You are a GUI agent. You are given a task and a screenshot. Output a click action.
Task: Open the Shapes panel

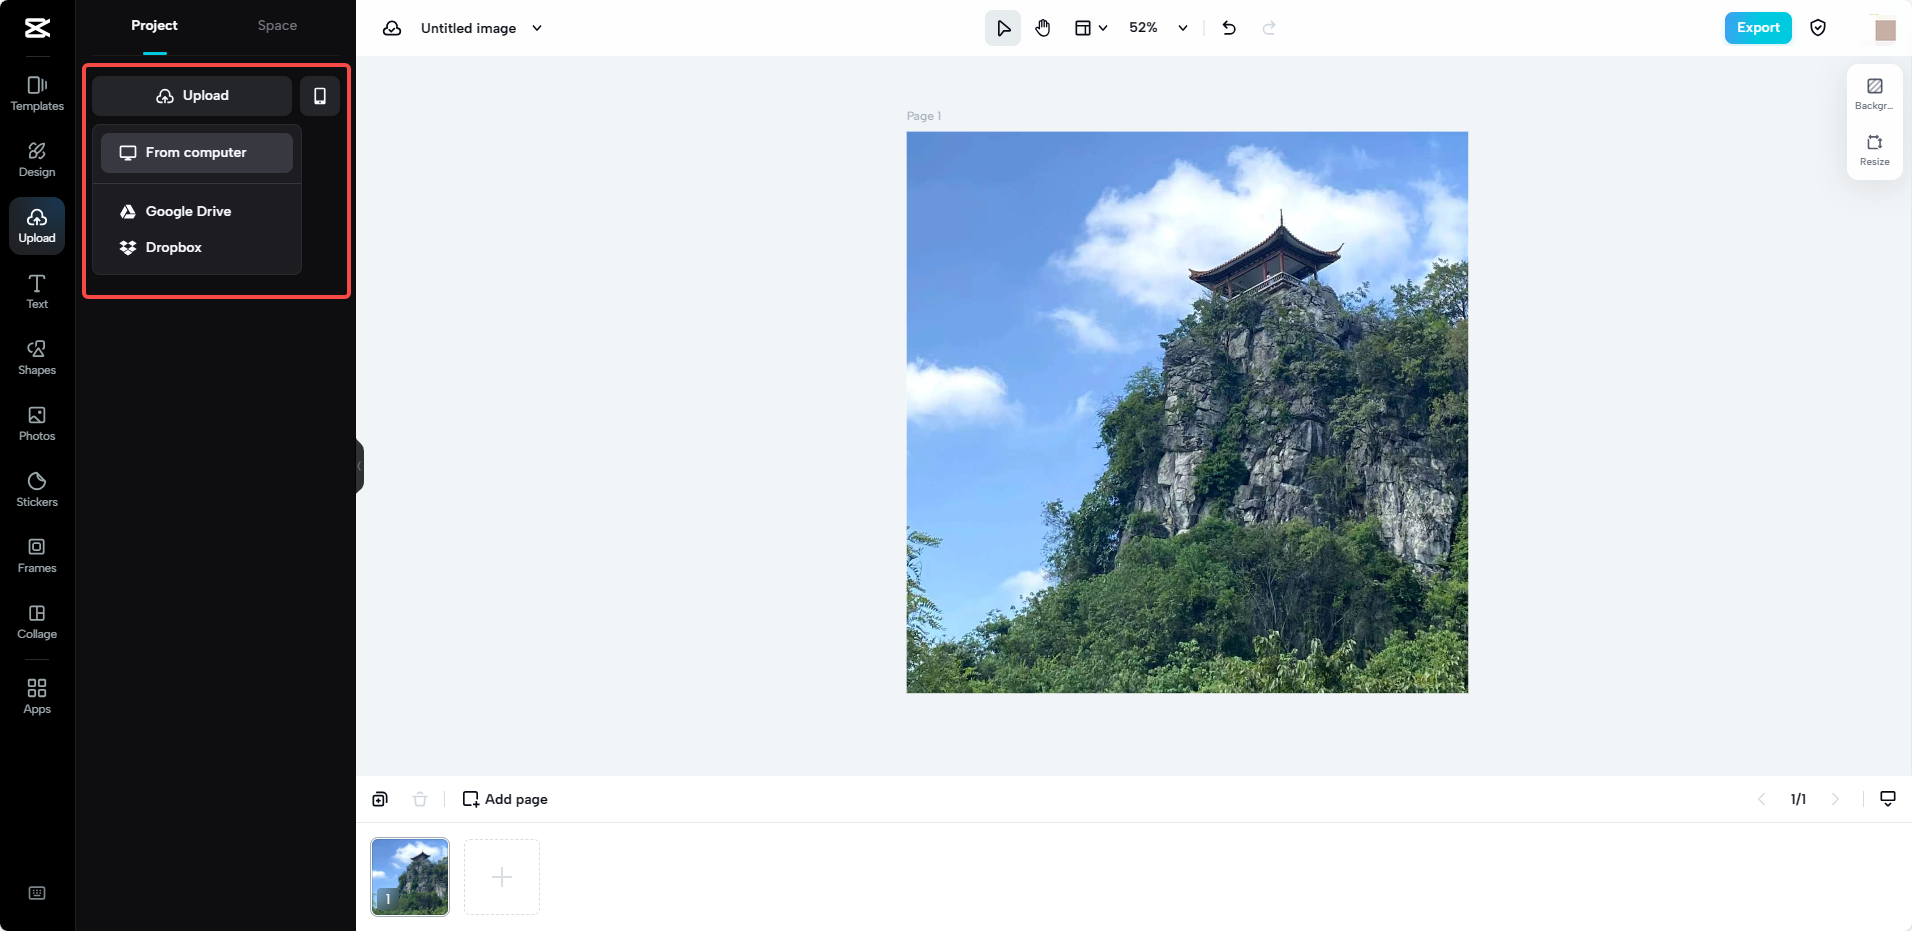click(36, 356)
